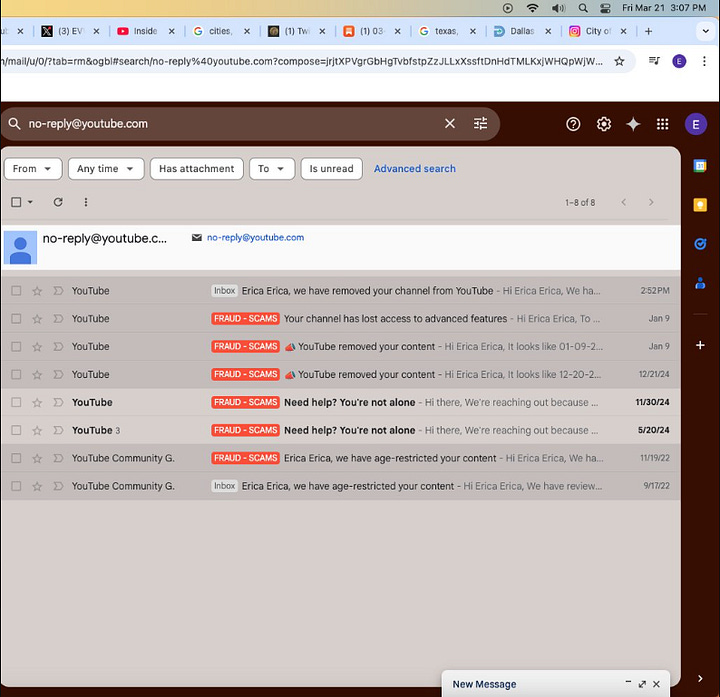Viewport: 720px width, 697px height.
Task: Open Google Calendar side panel
Action: click(700, 165)
